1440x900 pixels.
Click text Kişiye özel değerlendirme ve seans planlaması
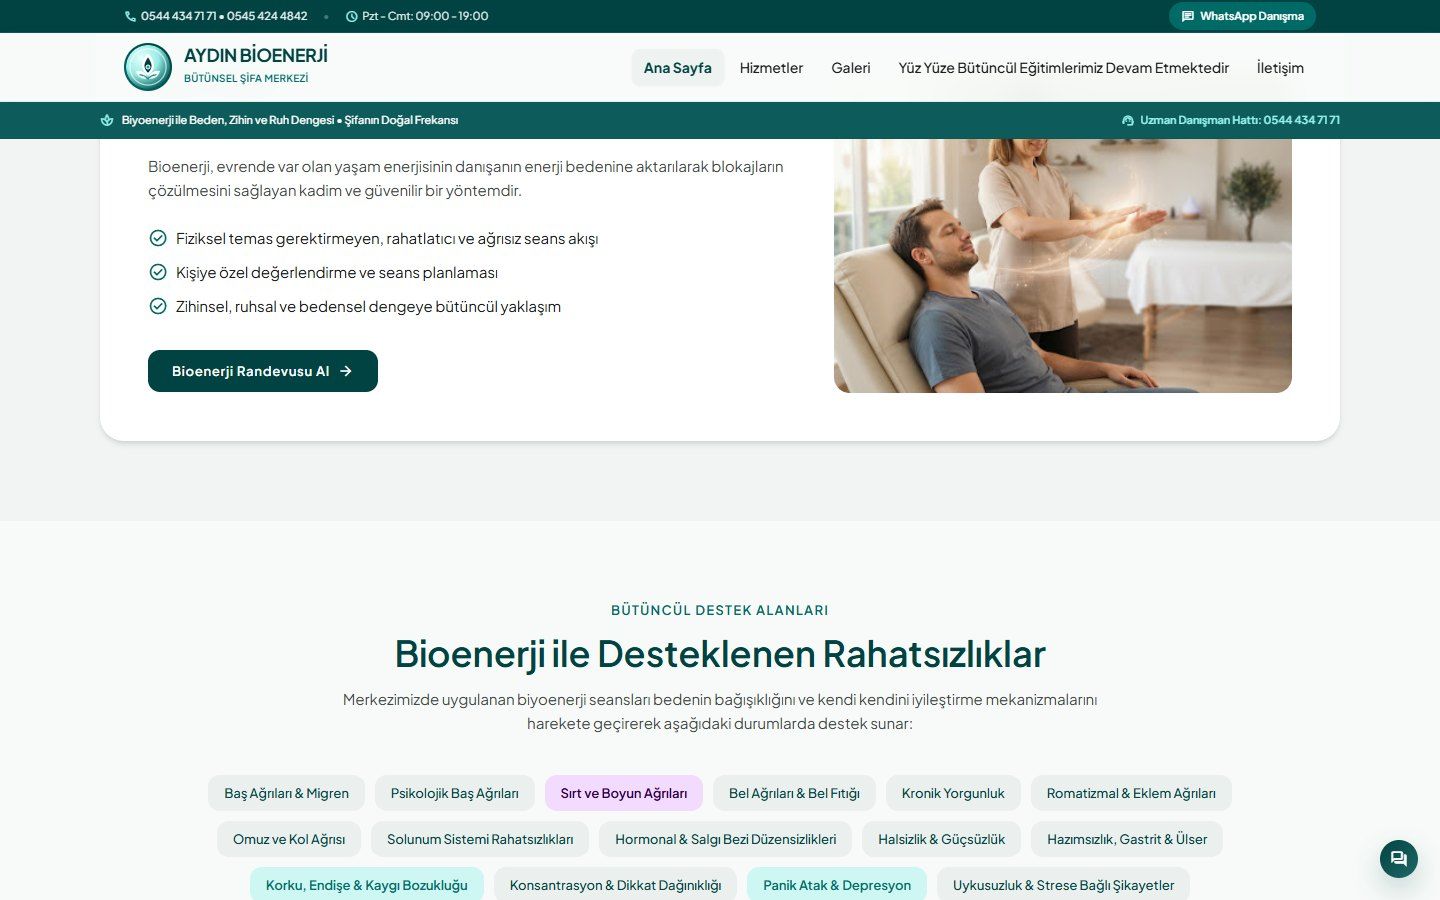[x=337, y=272]
